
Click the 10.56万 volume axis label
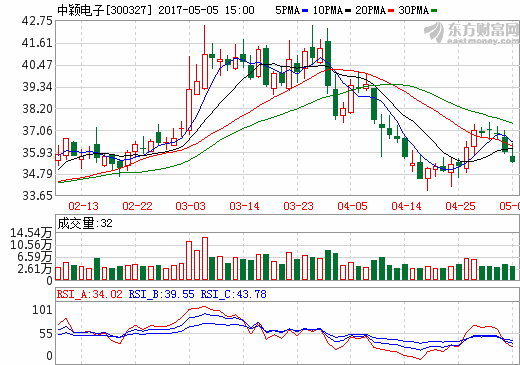click(x=31, y=245)
